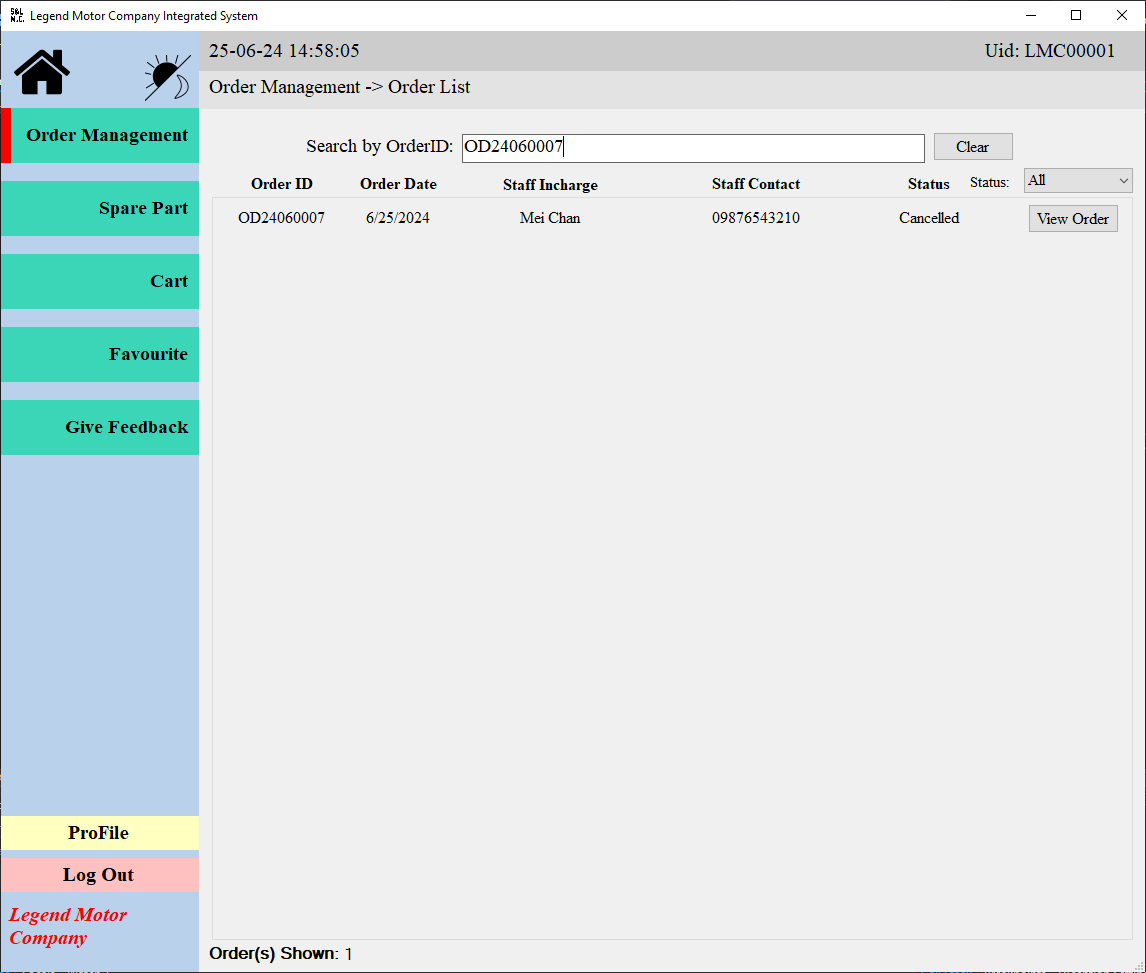Click the Cancelled status of the order
Image resolution: width=1146 pixels, height=973 pixels.
(928, 218)
